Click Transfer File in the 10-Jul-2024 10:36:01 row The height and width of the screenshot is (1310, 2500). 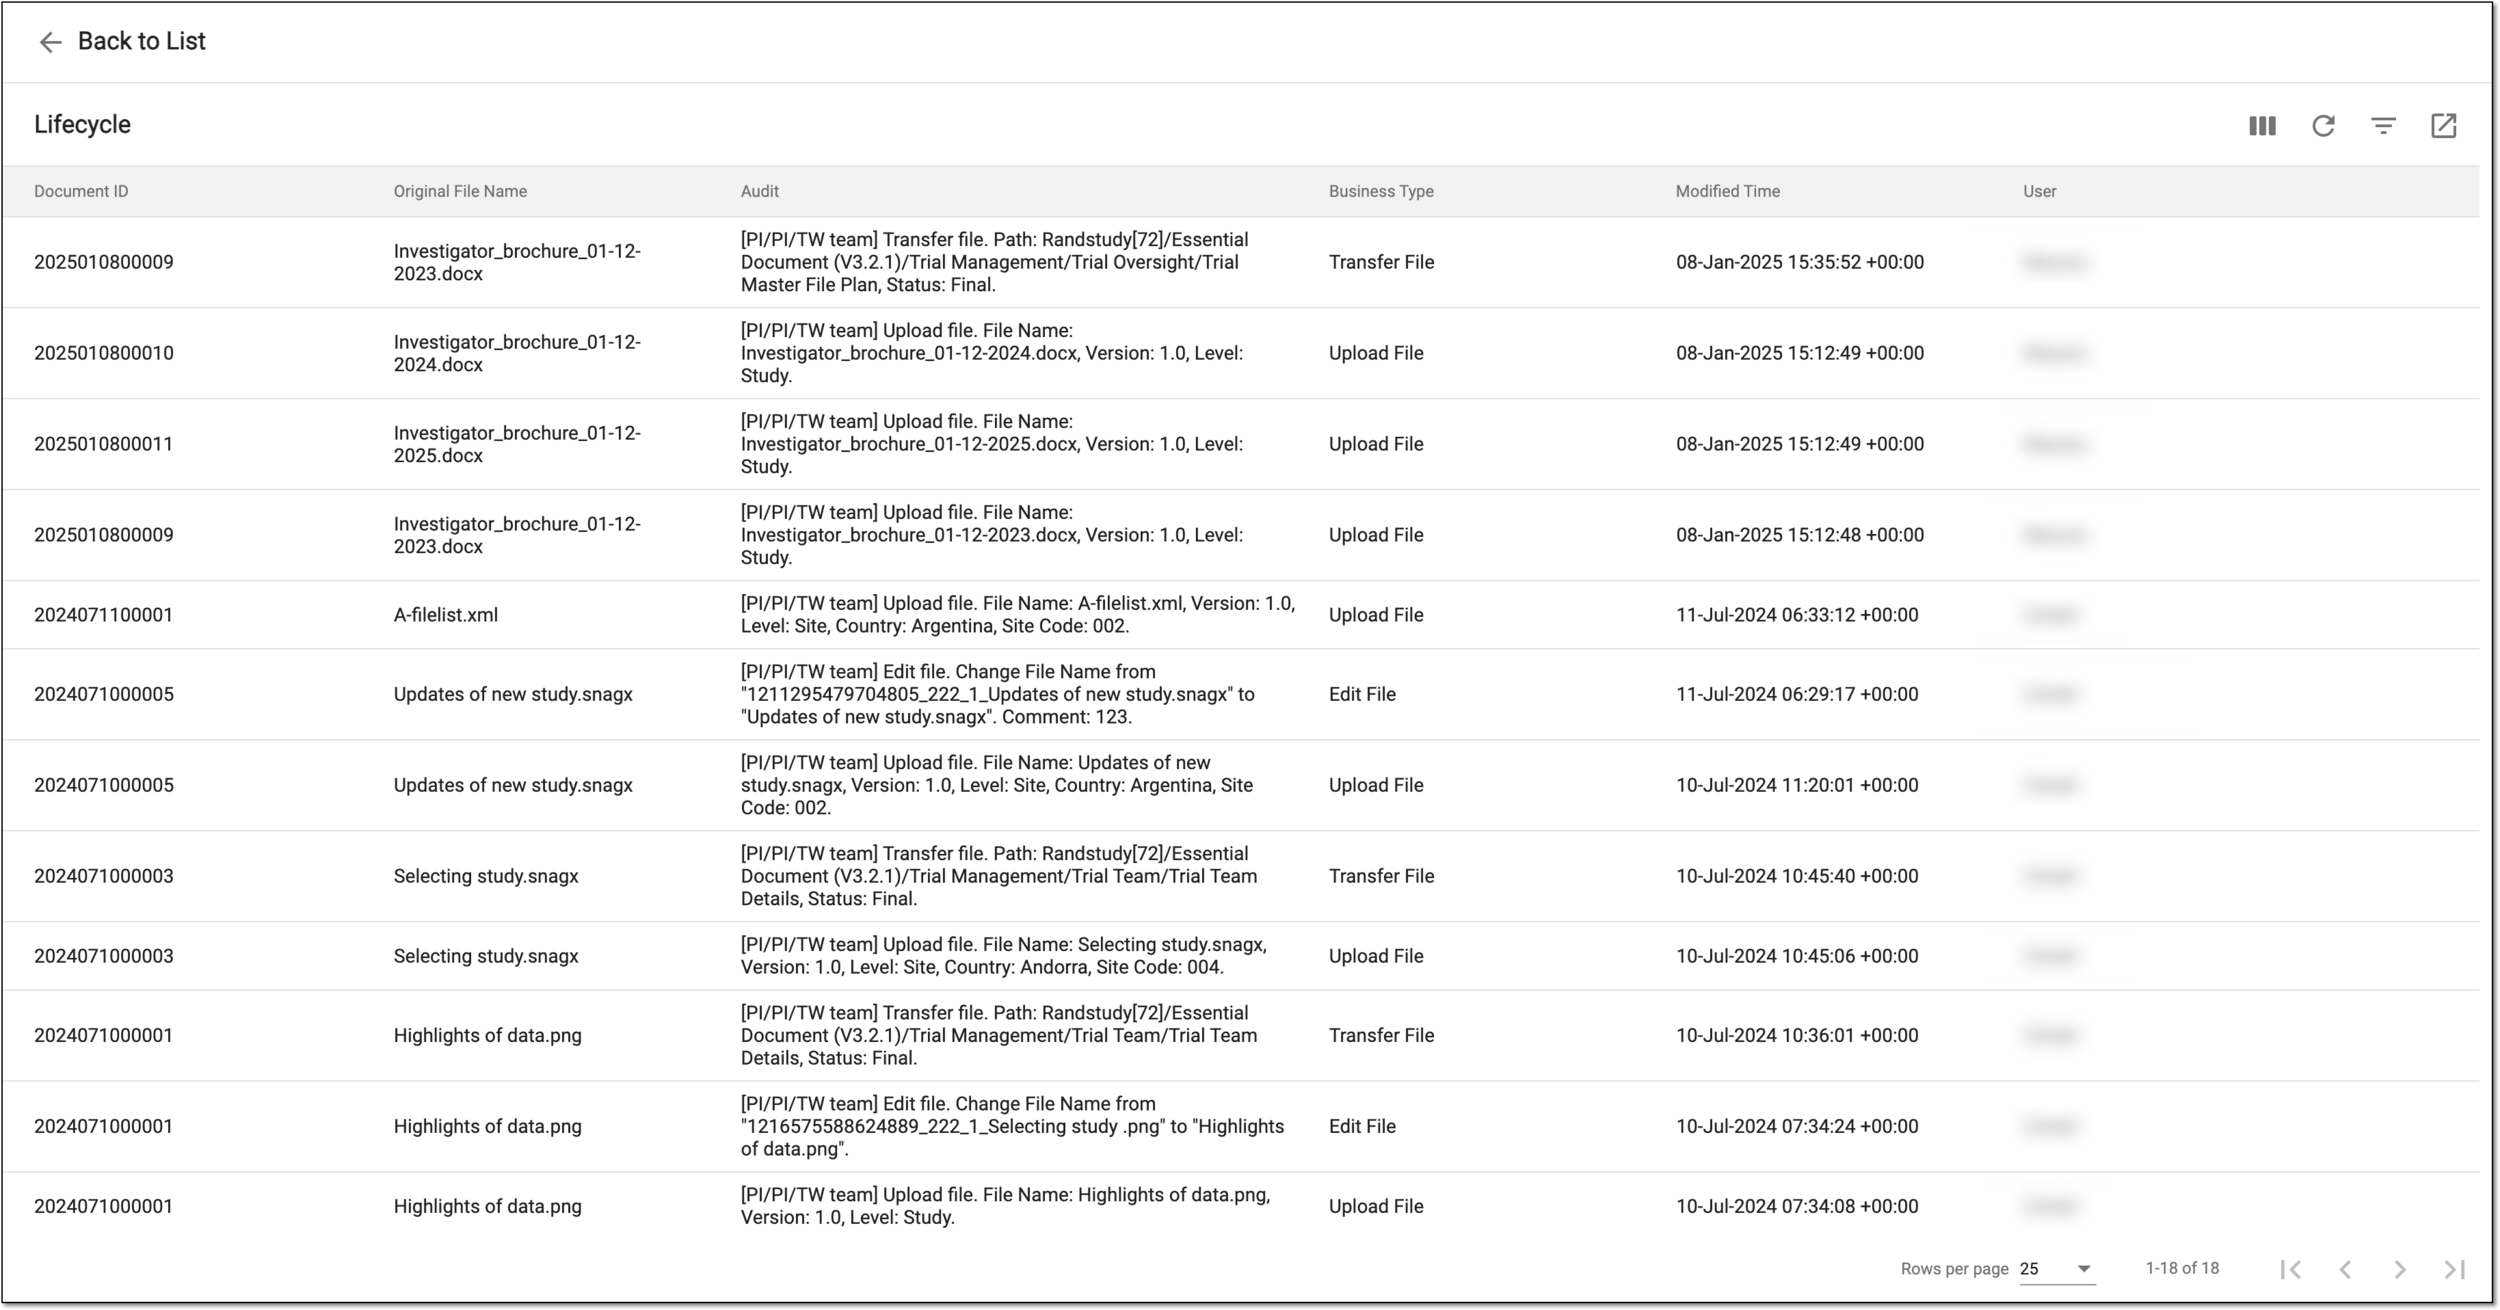click(x=1381, y=1035)
